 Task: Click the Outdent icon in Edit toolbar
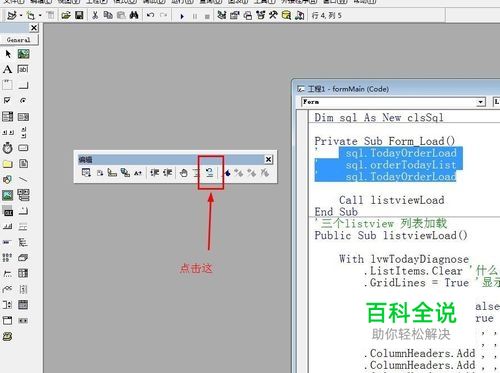(167, 173)
